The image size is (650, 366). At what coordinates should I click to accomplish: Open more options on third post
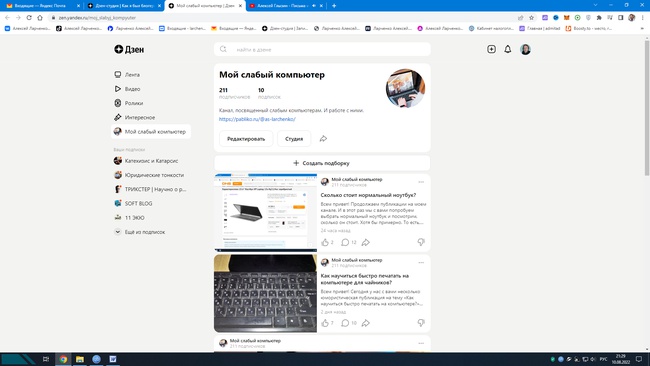tap(421, 343)
